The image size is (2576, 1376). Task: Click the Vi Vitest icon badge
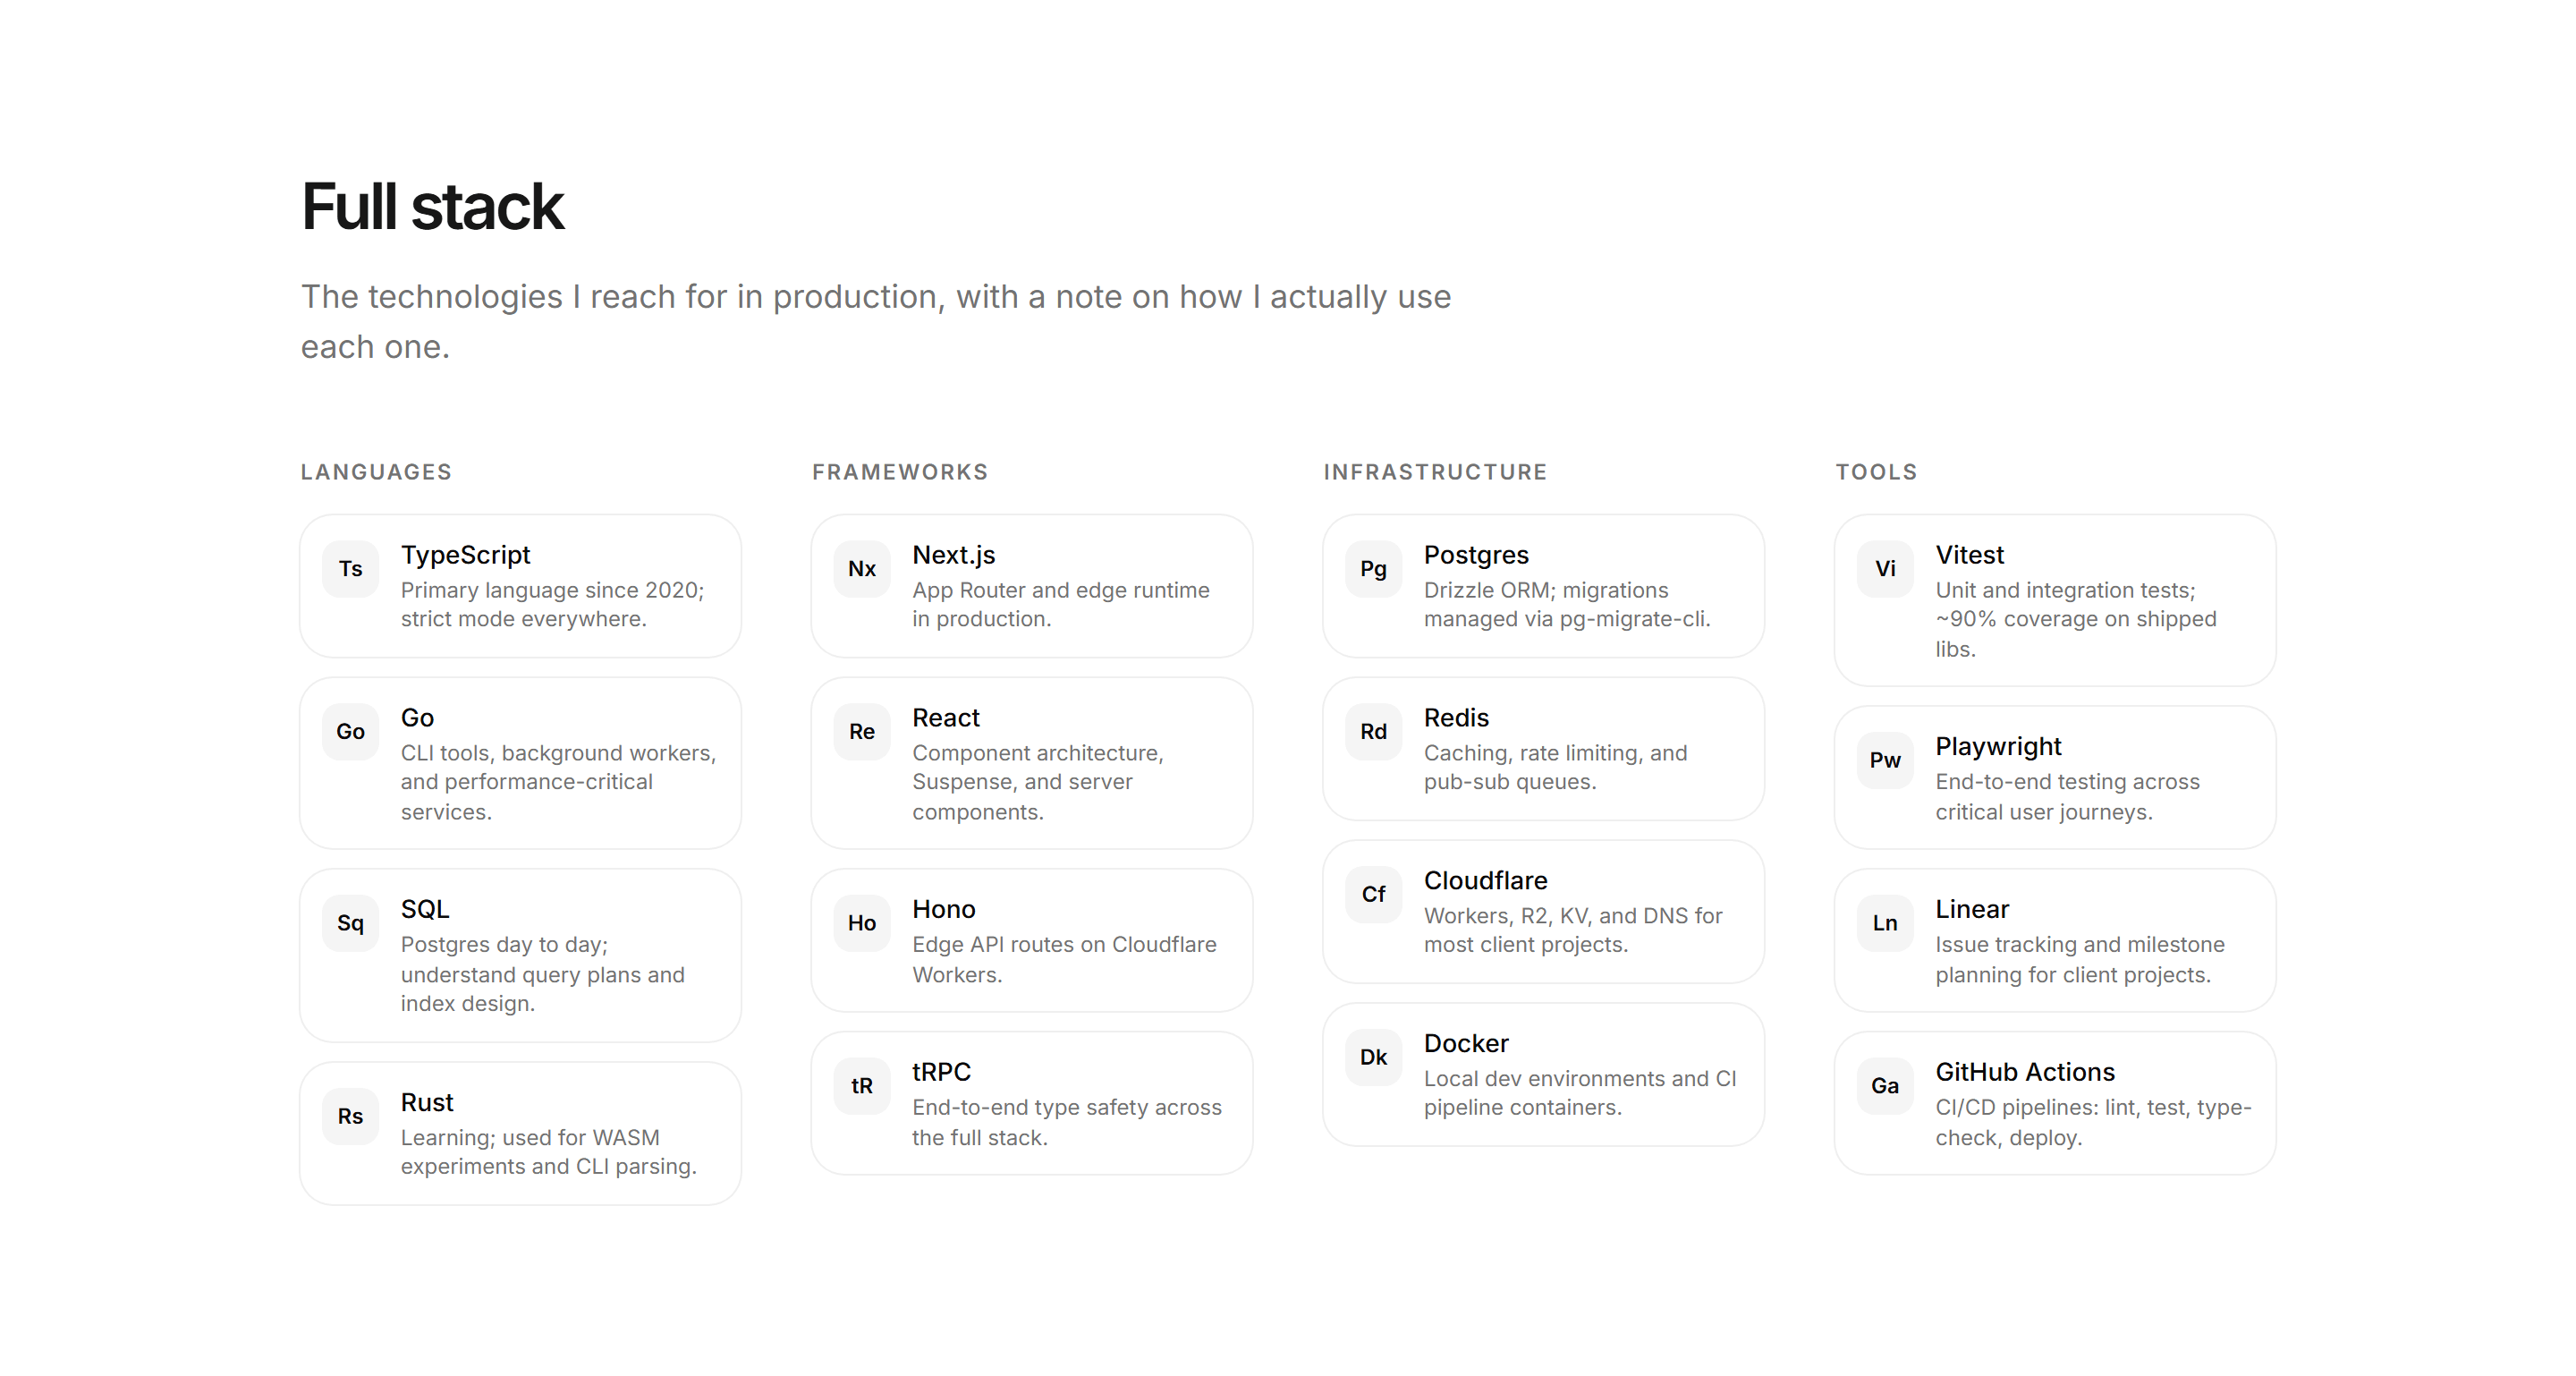tap(1885, 569)
